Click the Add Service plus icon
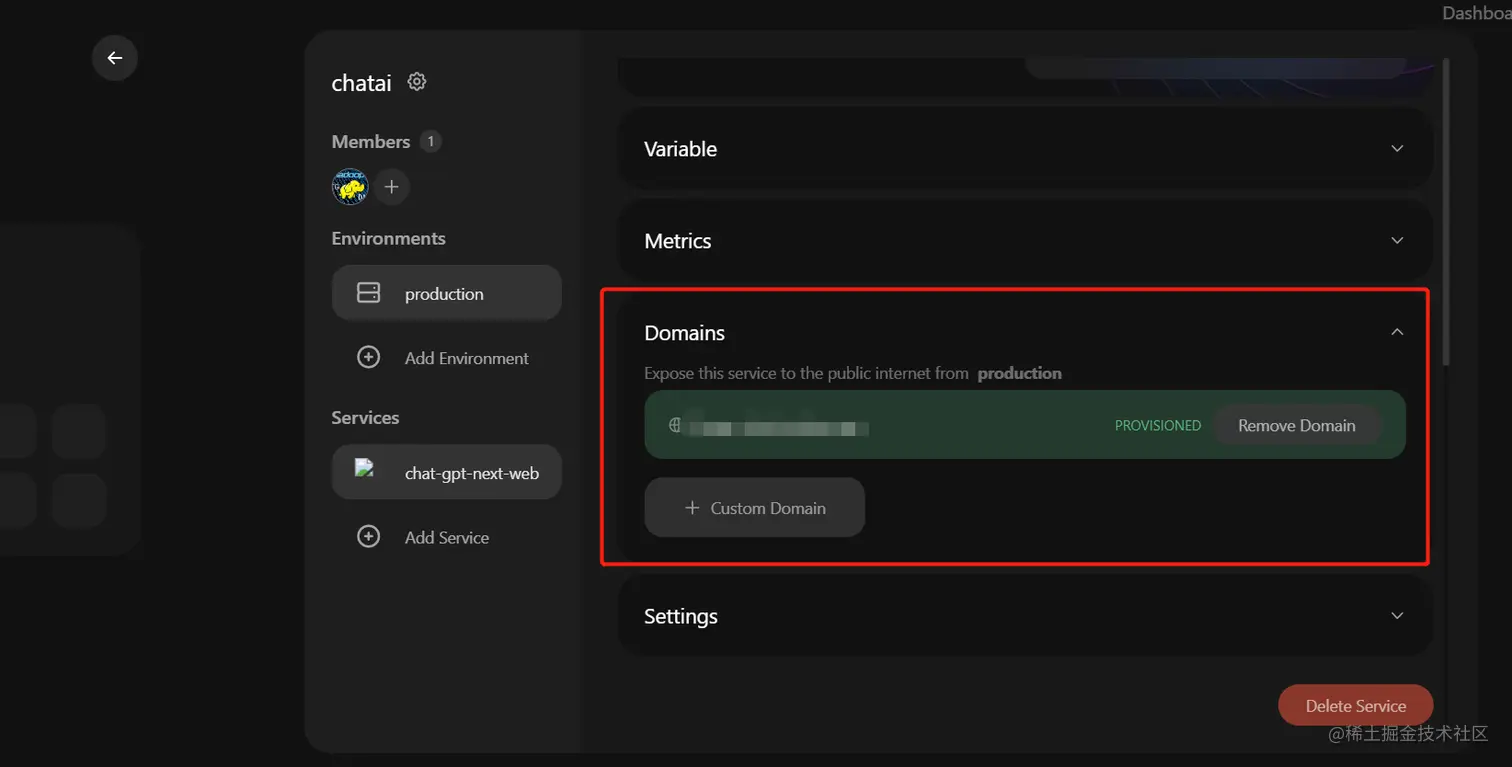 [x=368, y=537]
